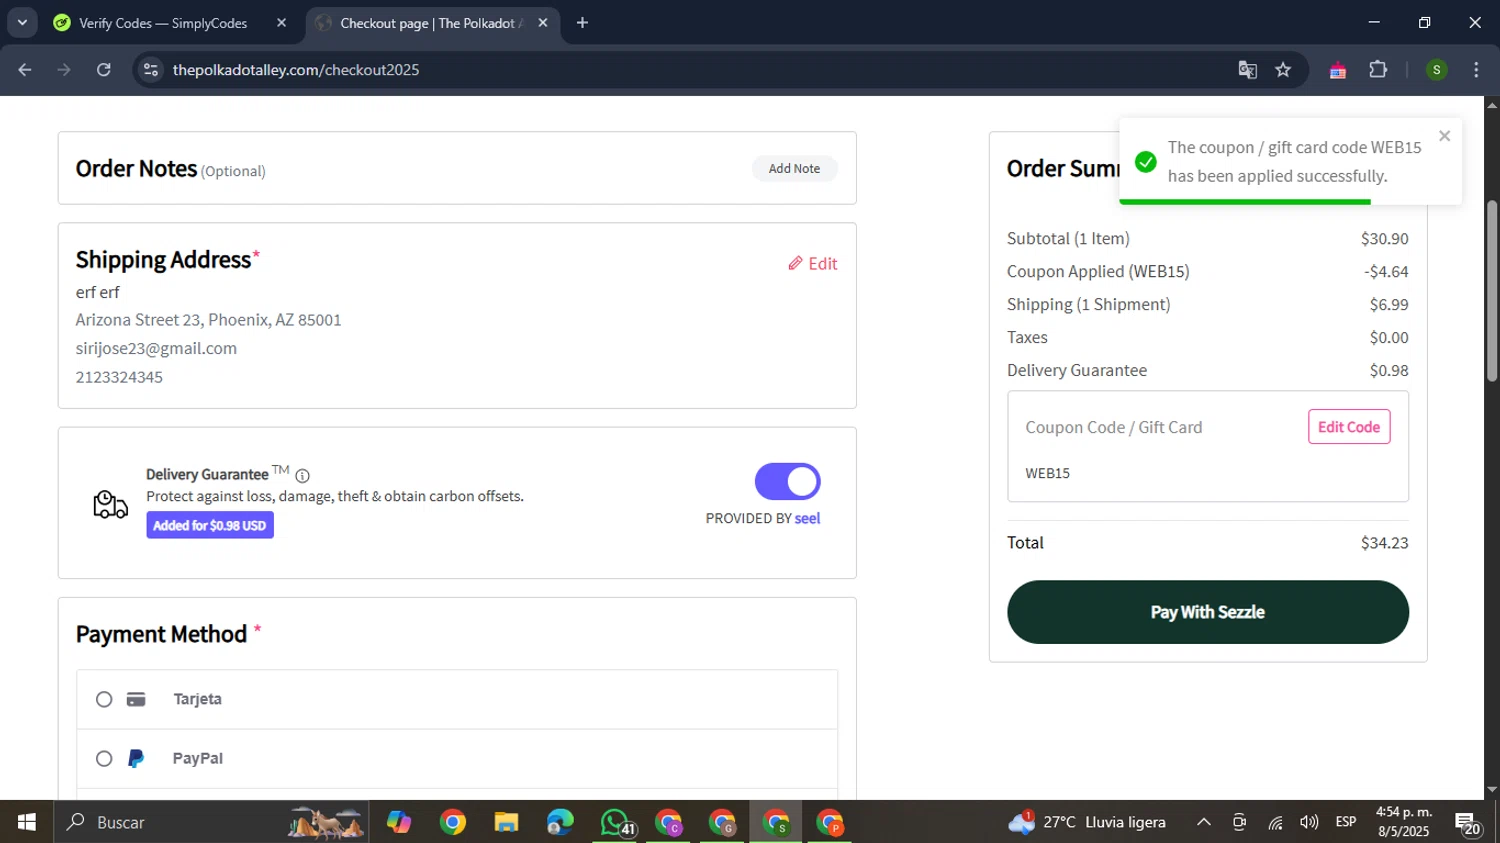Click the taskbar volume icon

pos(1309,822)
